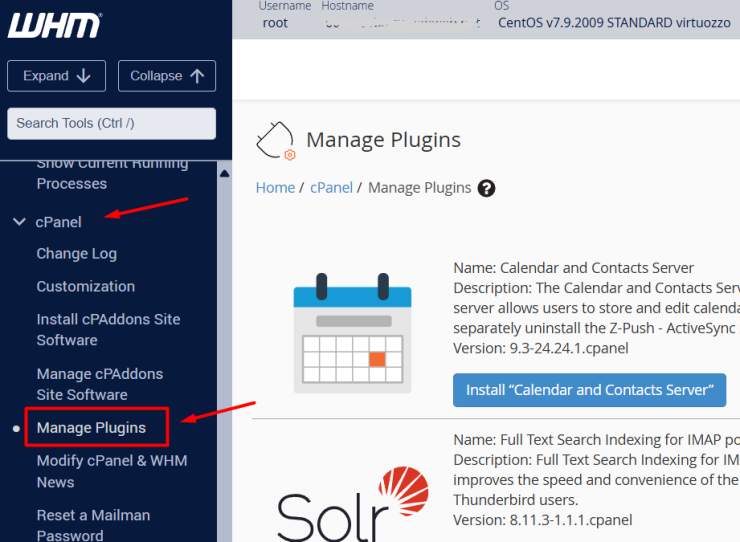
Task: Click the CentOS v7.9.2009 OS text
Action: click(x=614, y=23)
